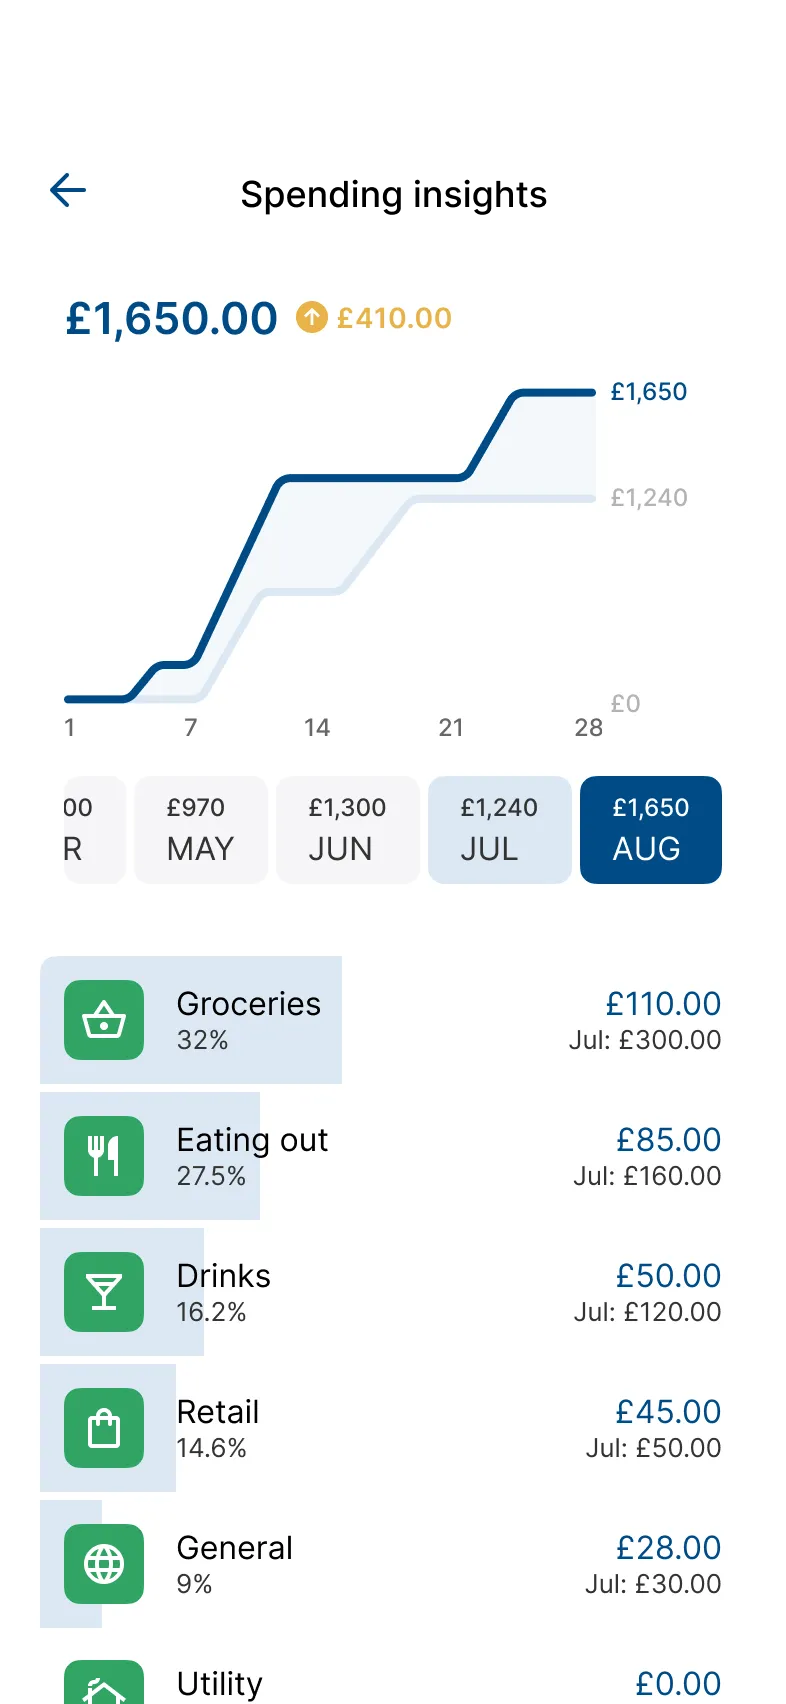Click the Utility house icon

[x=104, y=1688]
